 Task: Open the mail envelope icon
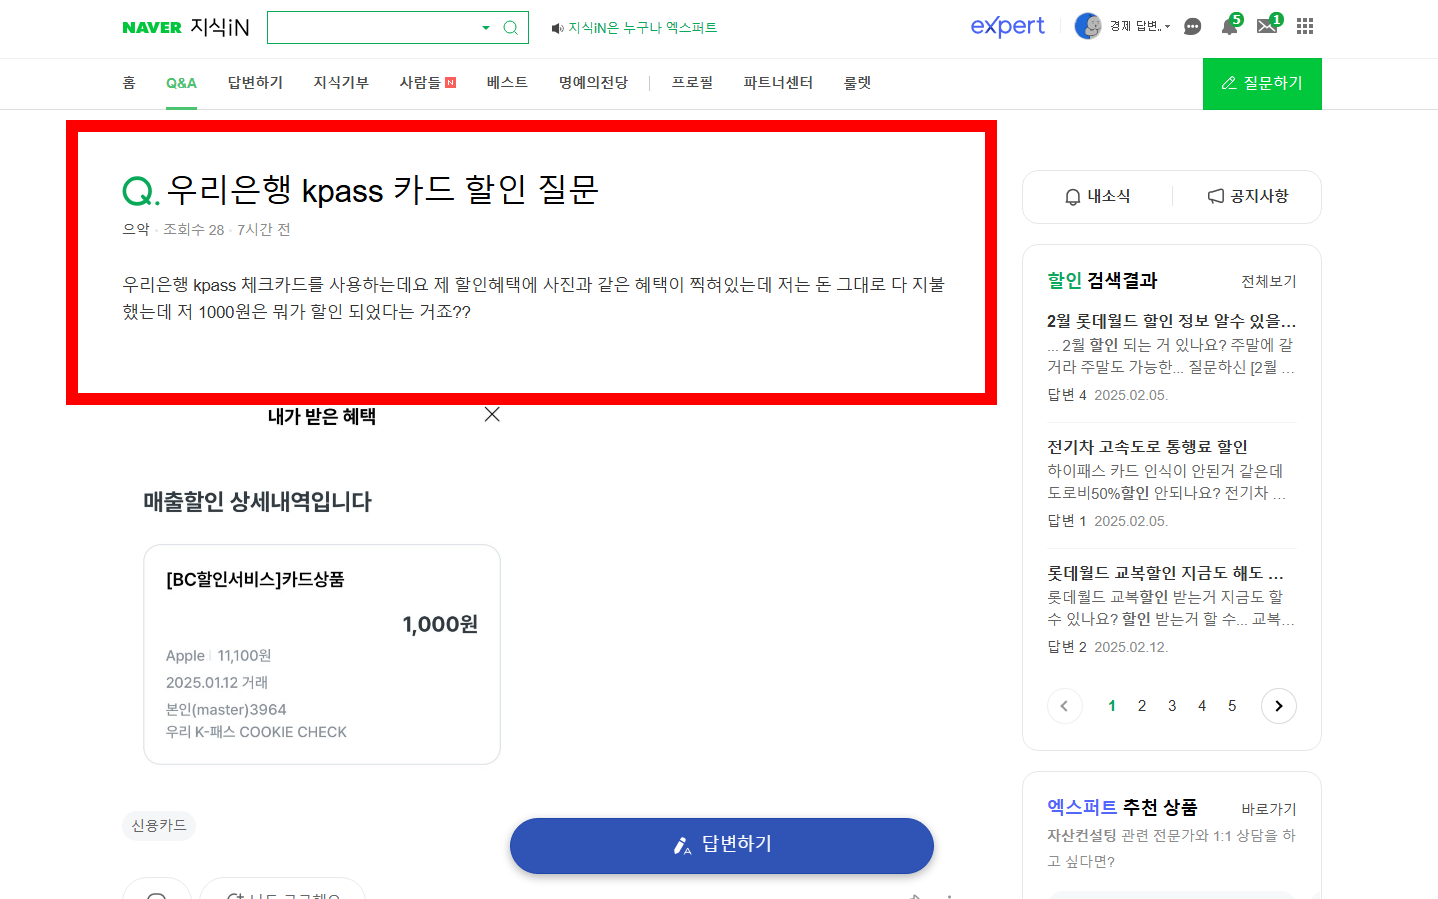1267,26
